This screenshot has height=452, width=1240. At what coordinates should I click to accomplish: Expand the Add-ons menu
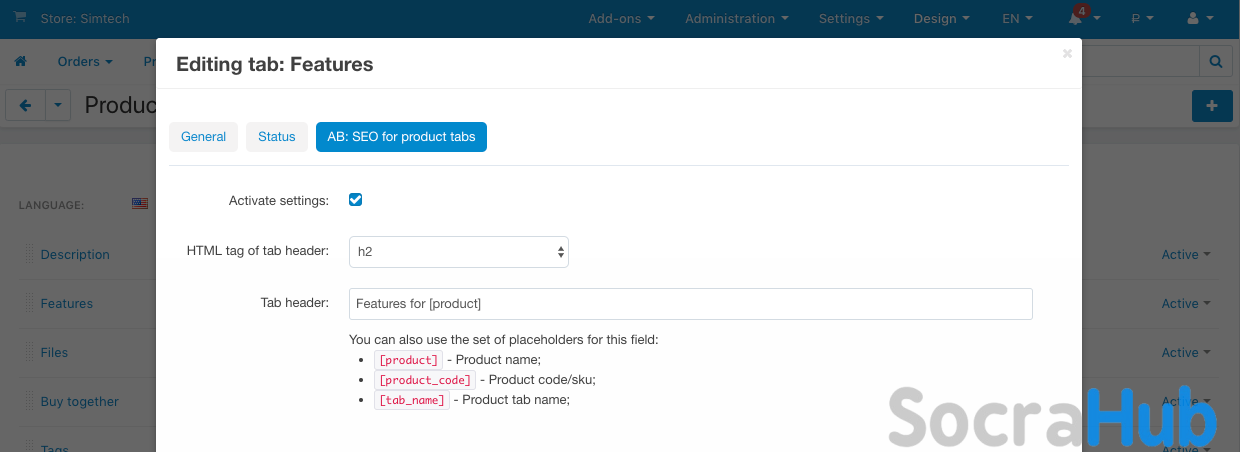[x=621, y=18]
